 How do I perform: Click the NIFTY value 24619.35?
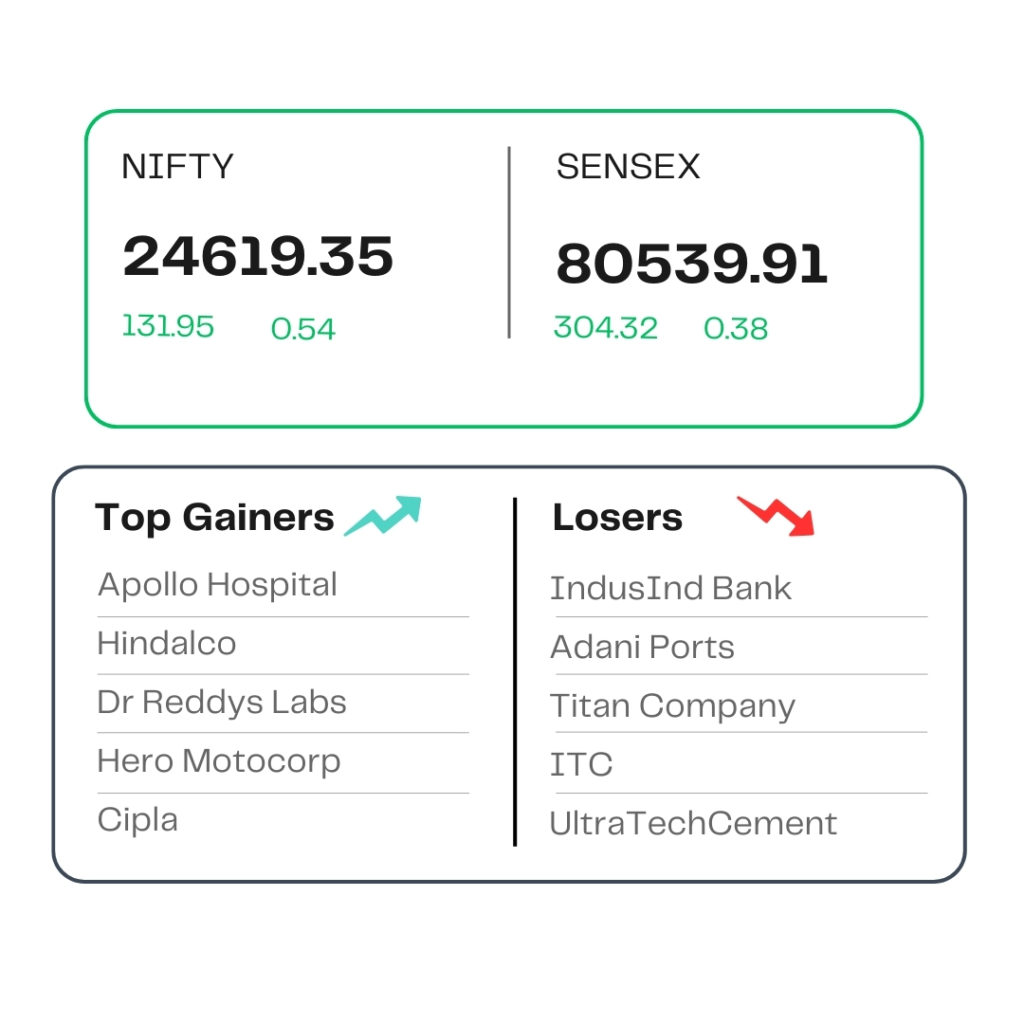point(258,256)
